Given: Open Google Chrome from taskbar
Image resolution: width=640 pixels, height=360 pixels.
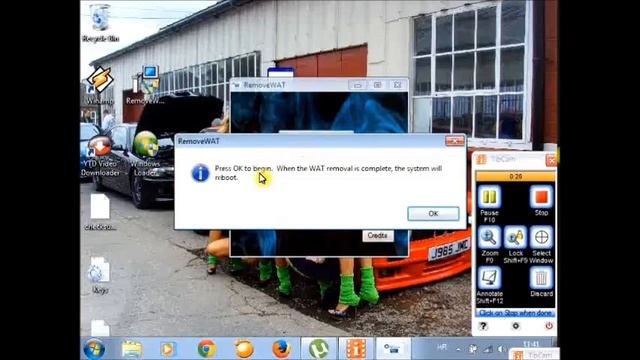Looking at the screenshot, I should tap(207, 349).
